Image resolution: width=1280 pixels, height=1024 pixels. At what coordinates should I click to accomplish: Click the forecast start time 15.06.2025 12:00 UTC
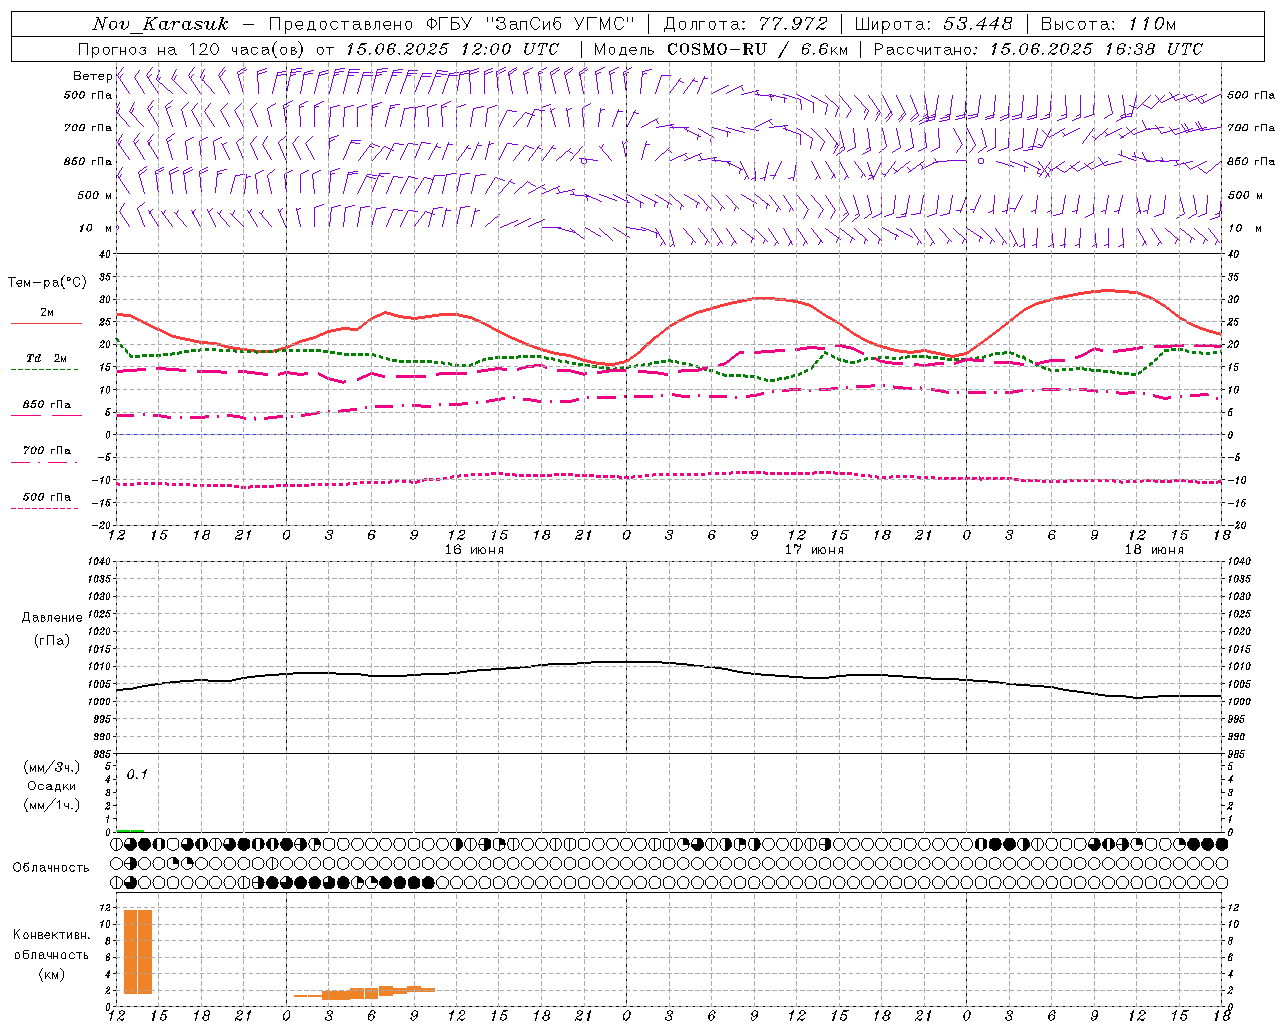coord(452,49)
